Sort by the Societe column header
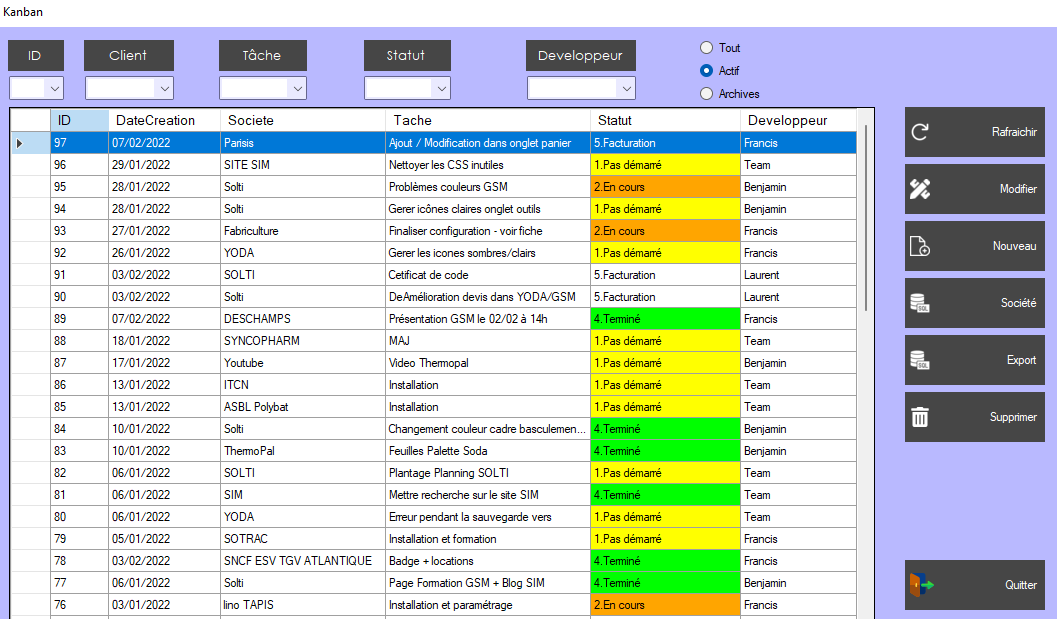The width and height of the screenshot is (1057, 619). coord(303,120)
